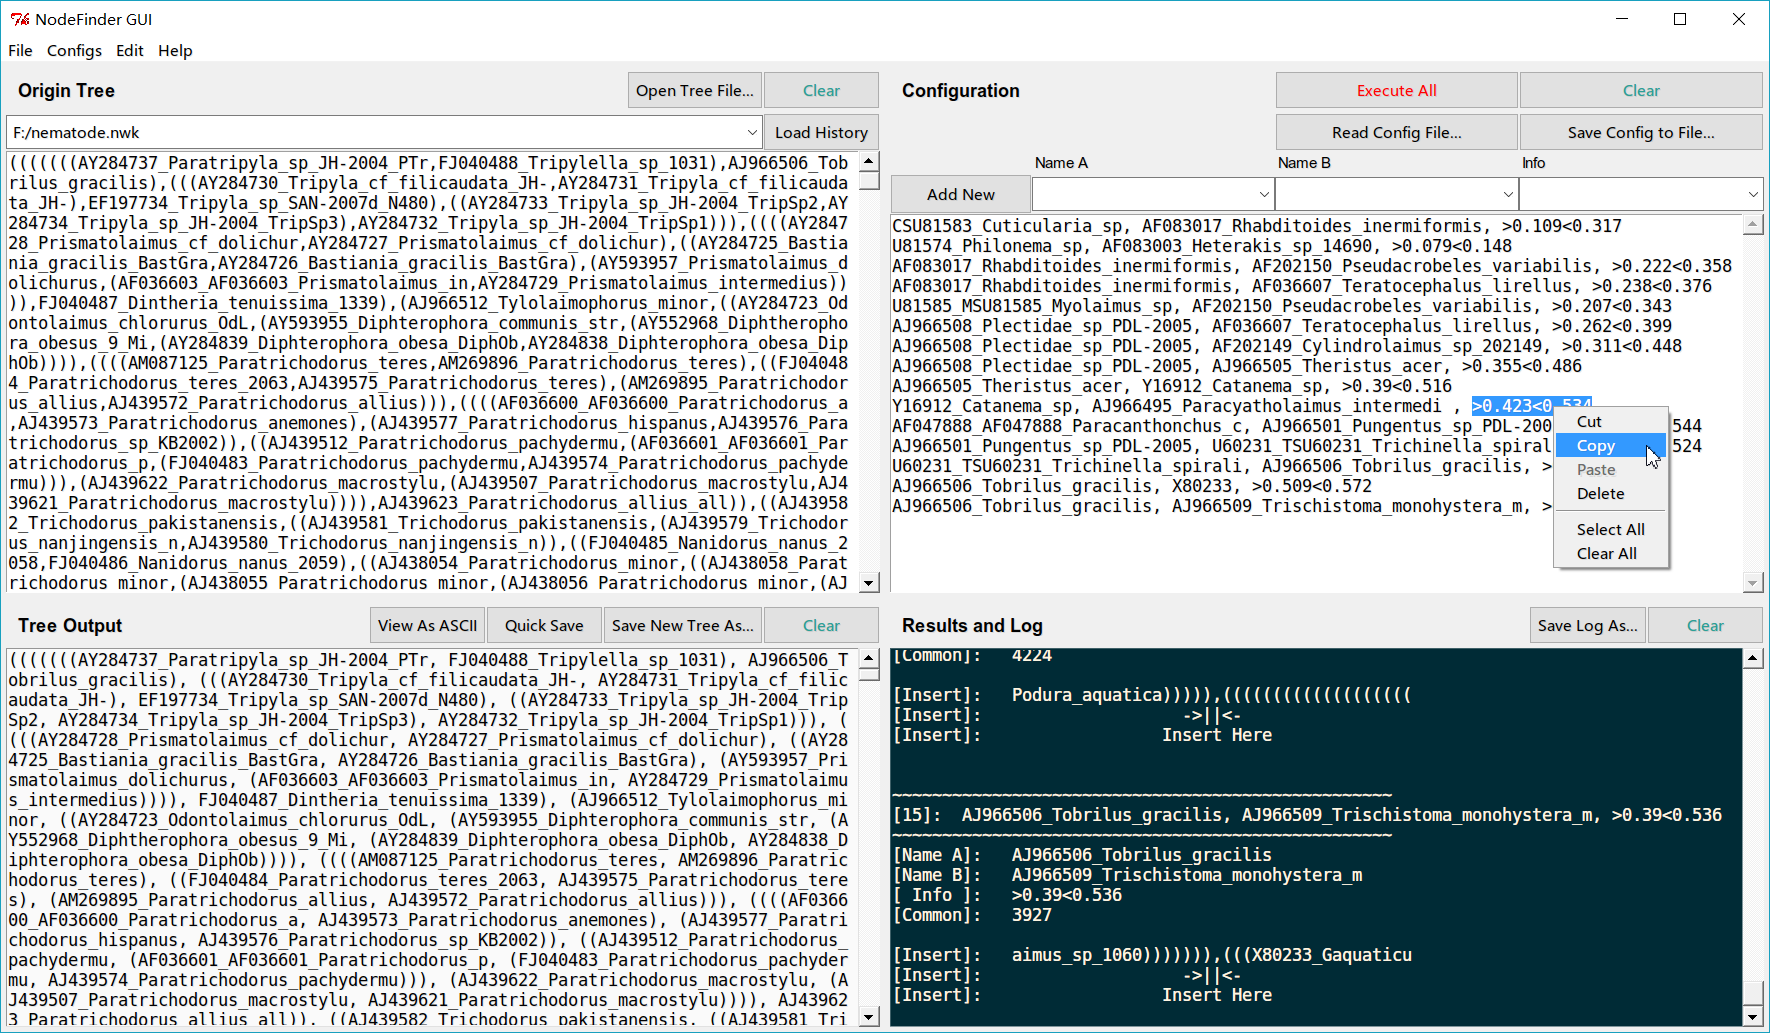Expand the Name B combo box
The image size is (1770, 1033).
pyautogui.click(x=1508, y=194)
